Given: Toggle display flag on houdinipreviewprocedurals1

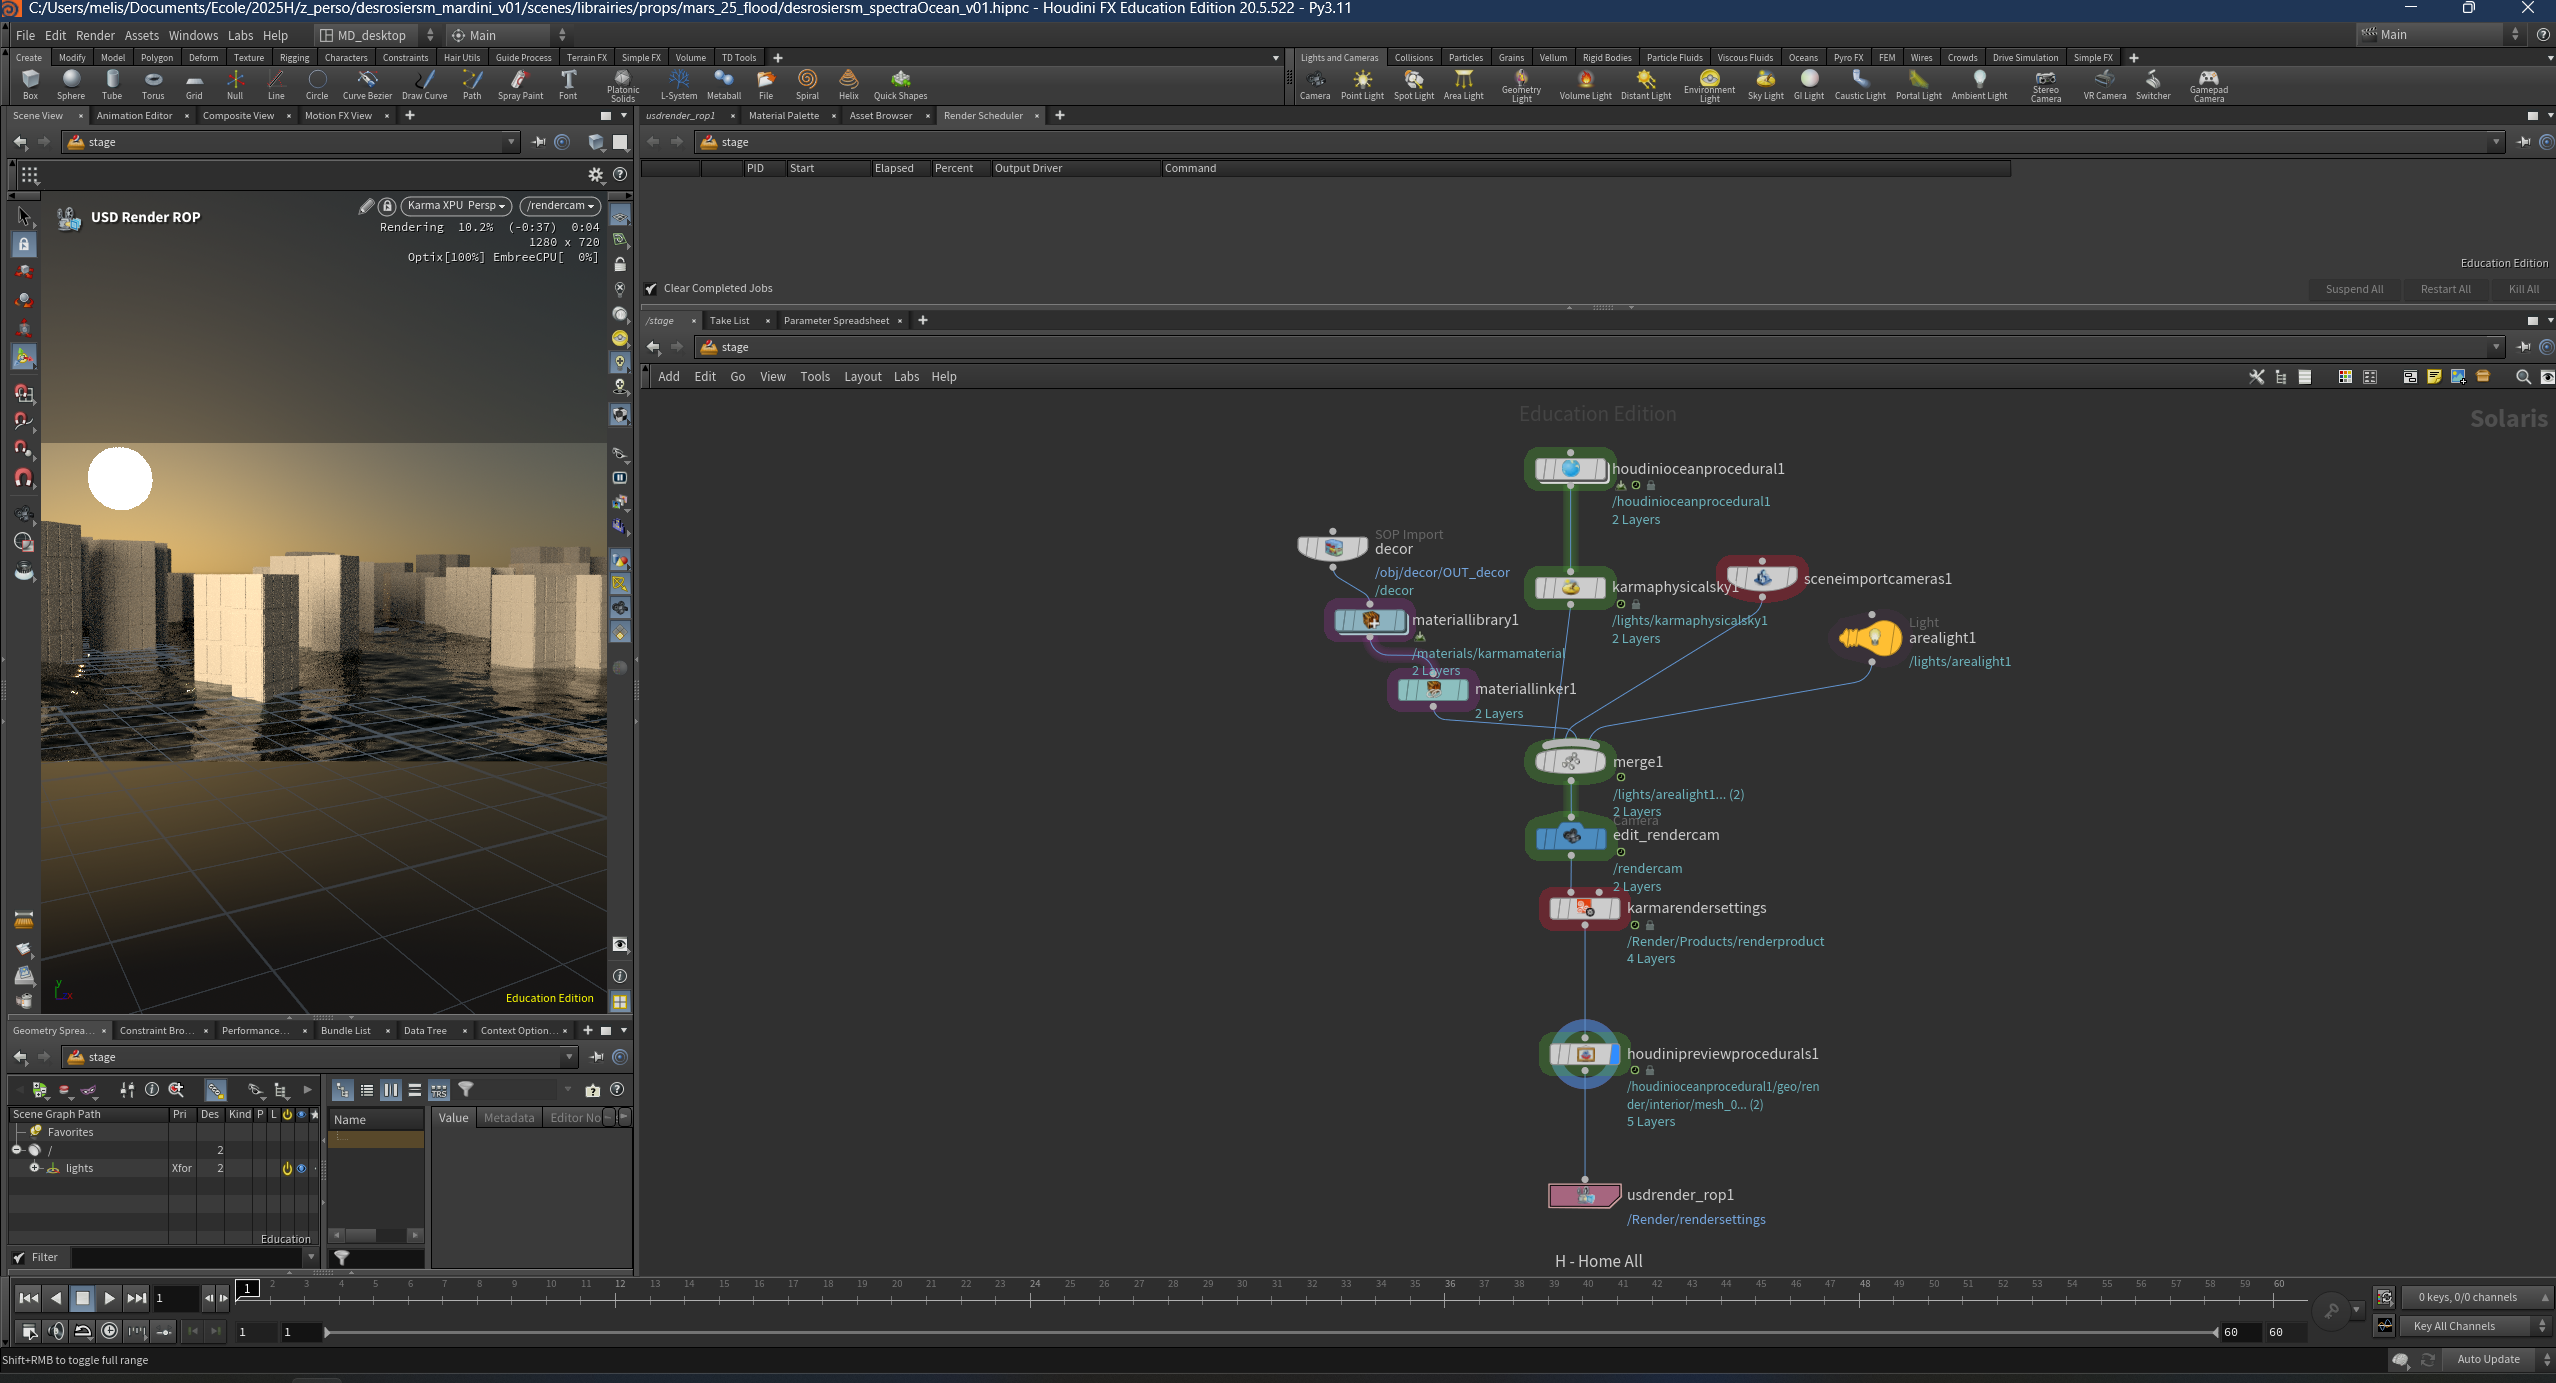Looking at the screenshot, I should [x=1614, y=1054].
